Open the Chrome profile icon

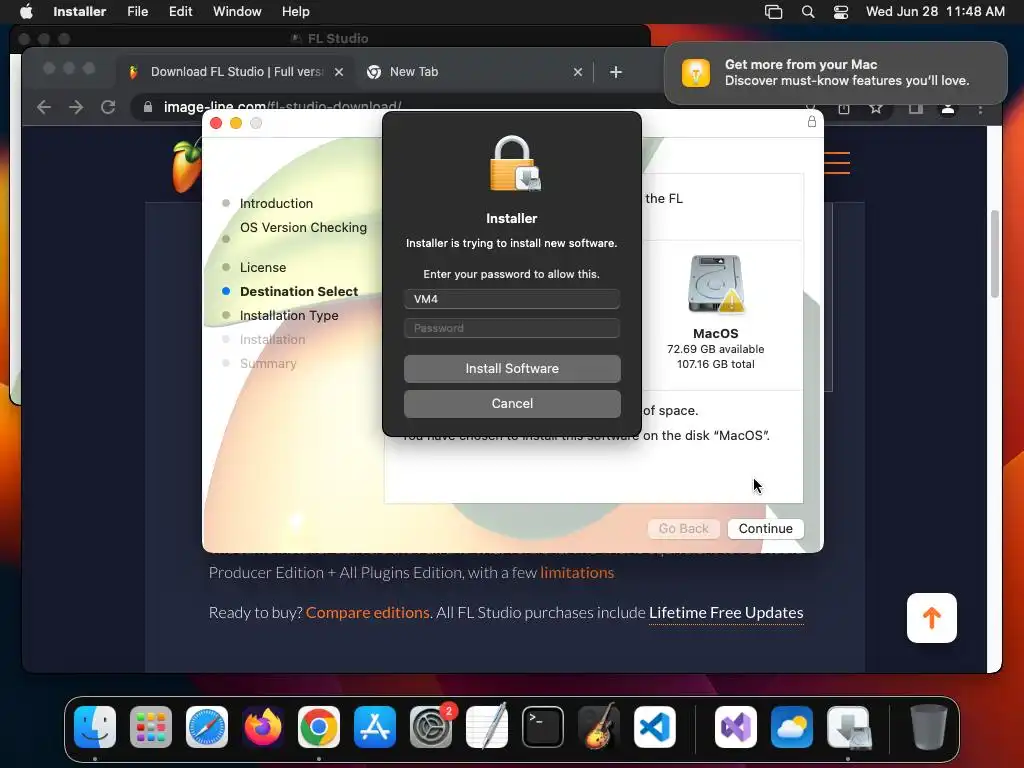[x=948, y=108]
